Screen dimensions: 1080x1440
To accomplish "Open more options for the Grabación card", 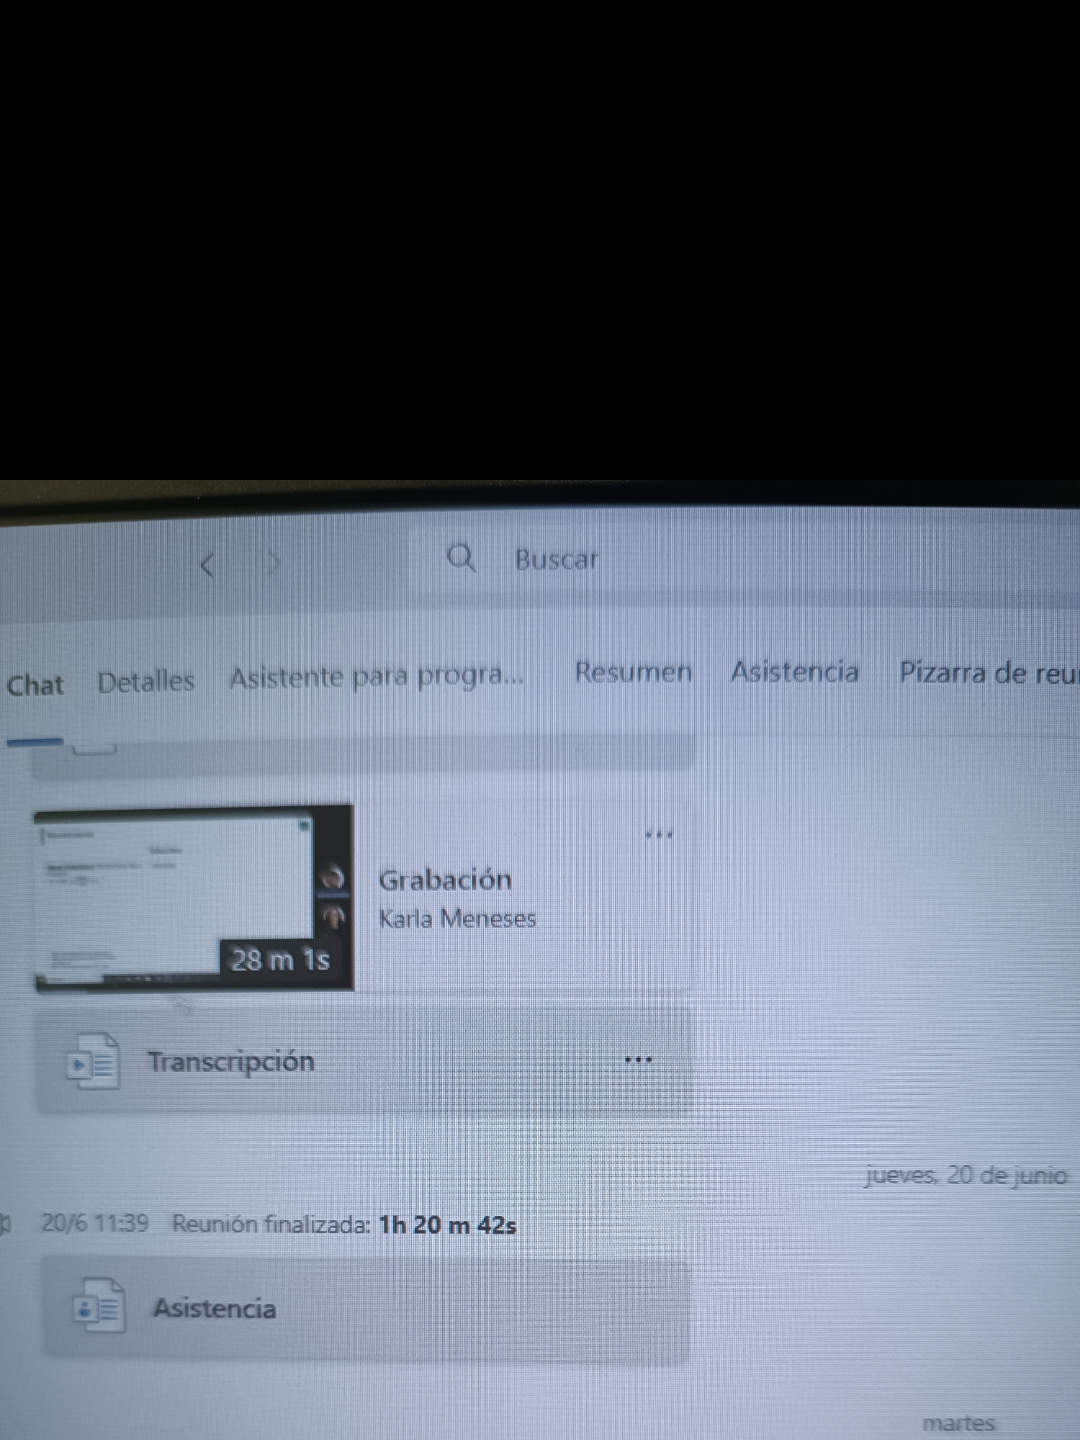I will [x=659, y=834].
